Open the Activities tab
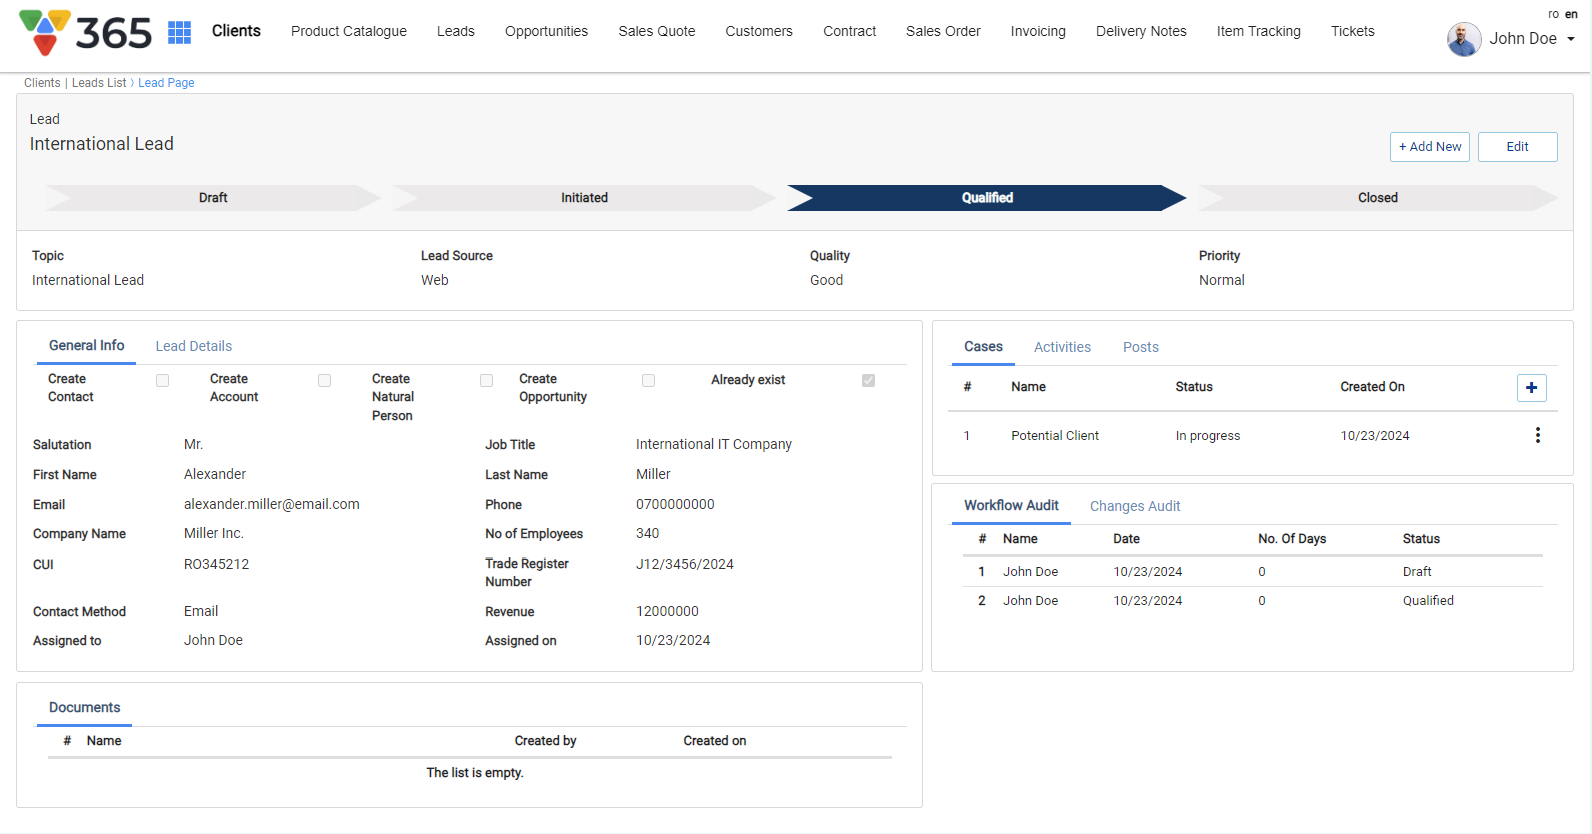This screenshot has height=834, width=1592. coord(1062,347)
